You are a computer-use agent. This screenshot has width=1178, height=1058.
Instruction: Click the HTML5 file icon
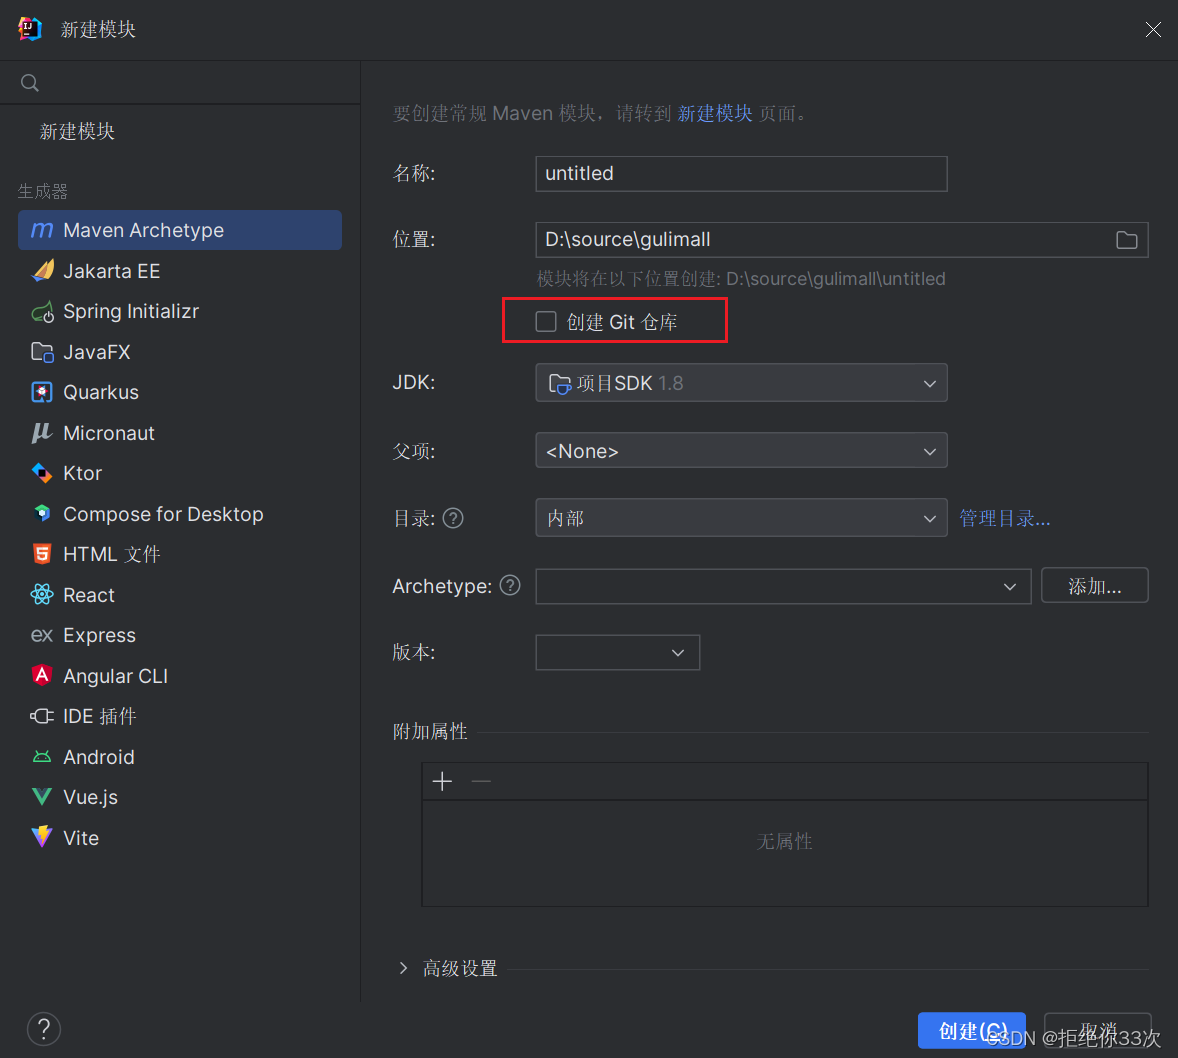point(42,555)
